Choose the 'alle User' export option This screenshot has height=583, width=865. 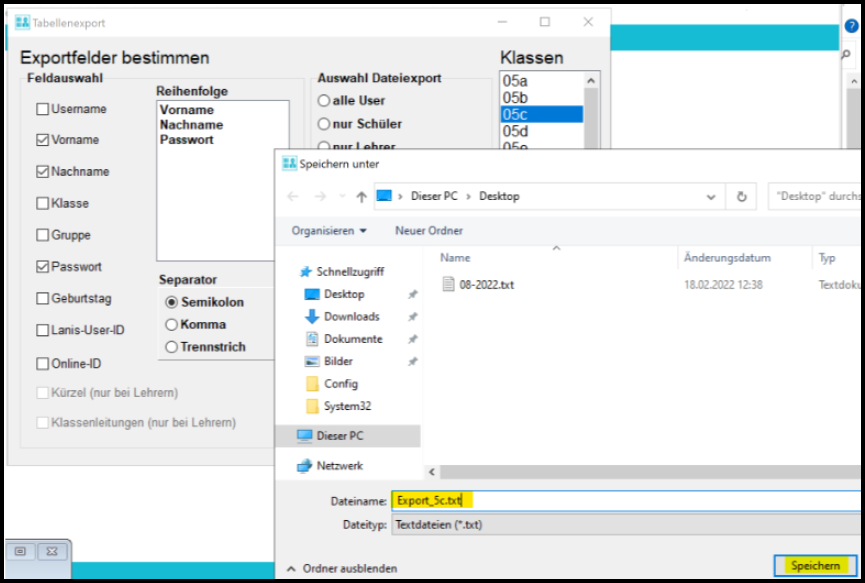click(x=324, y=100)
